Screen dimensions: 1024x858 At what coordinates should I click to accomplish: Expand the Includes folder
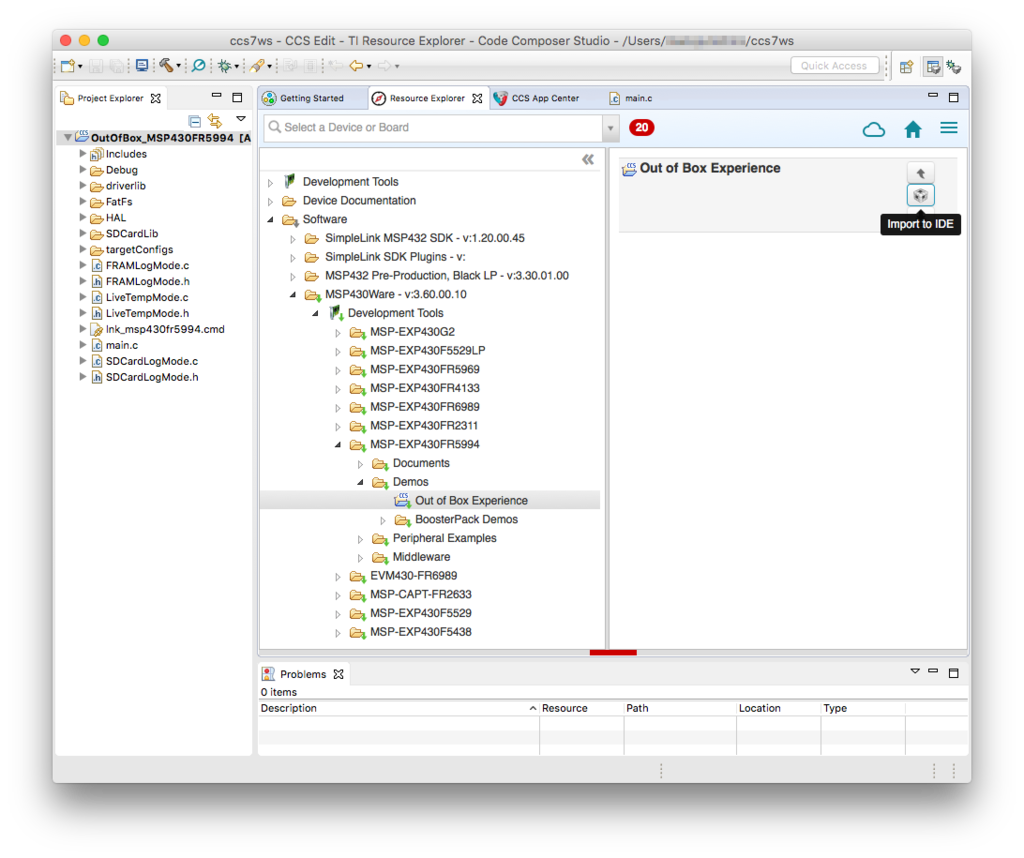83,153
